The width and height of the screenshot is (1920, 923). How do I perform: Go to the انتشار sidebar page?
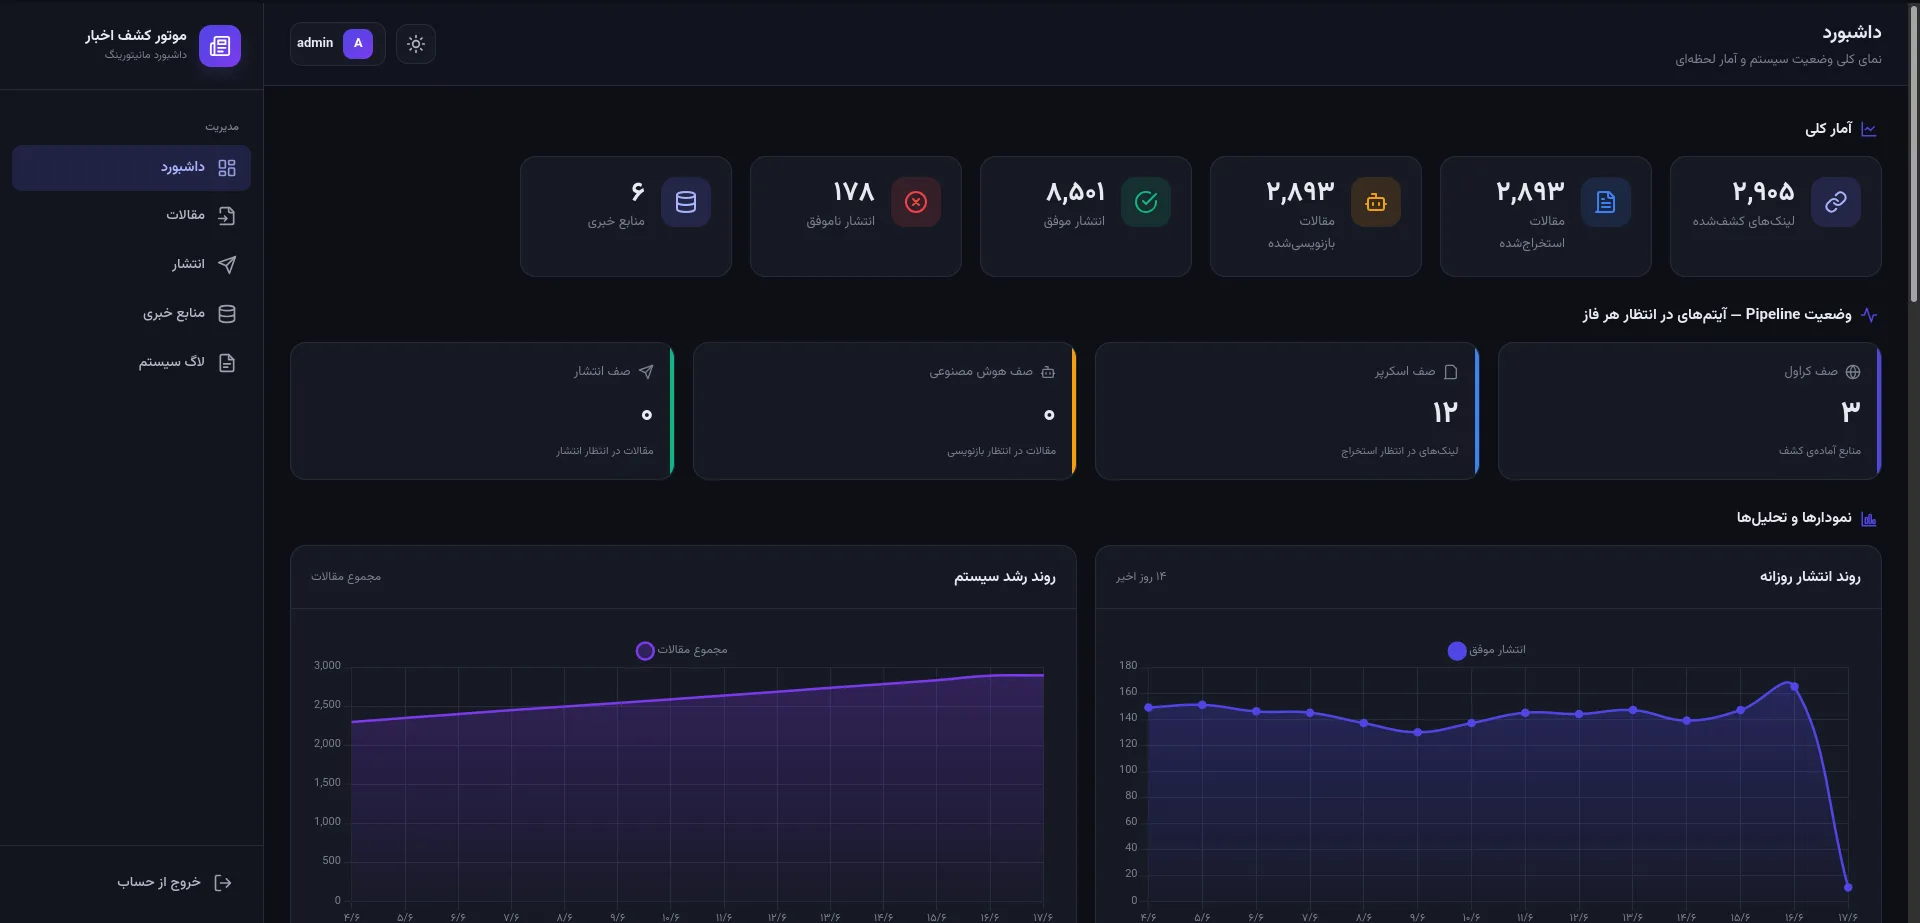pos(131,265)
